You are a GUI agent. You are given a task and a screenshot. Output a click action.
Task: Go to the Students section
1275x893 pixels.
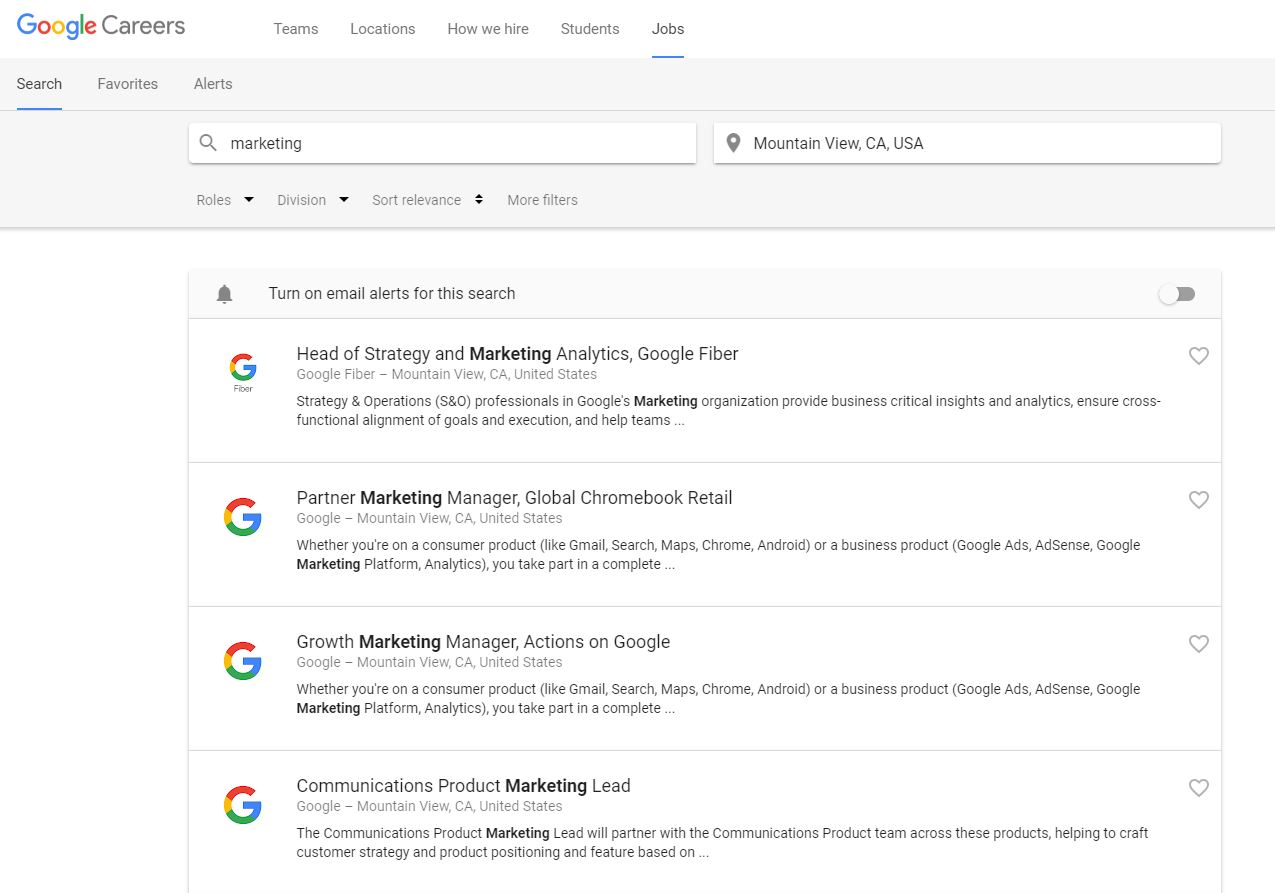point(590,29)
